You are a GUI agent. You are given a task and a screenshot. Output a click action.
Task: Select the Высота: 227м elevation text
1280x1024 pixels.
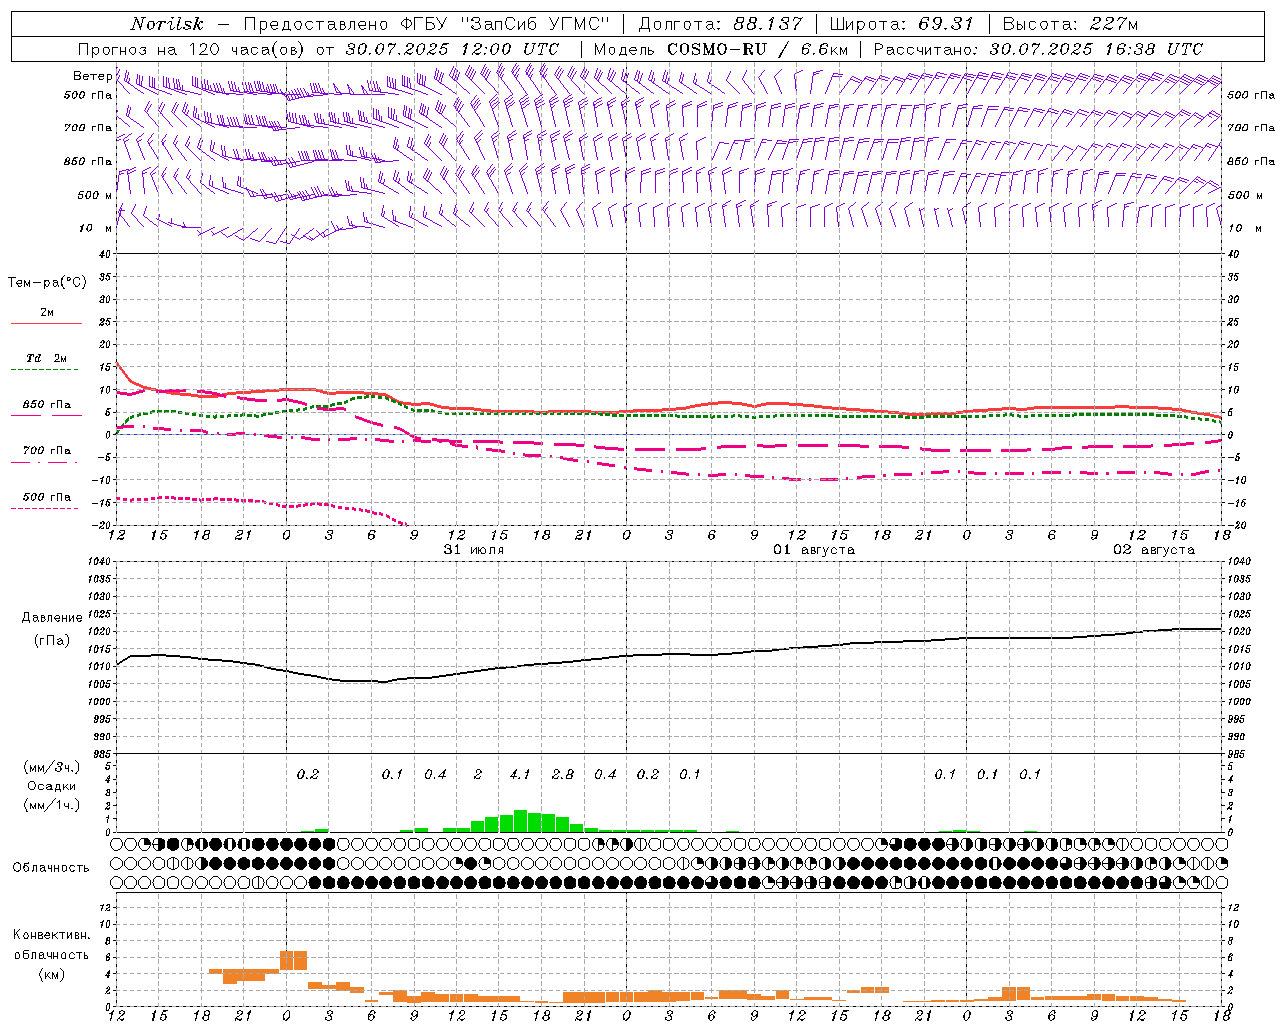coord(1070,24)
